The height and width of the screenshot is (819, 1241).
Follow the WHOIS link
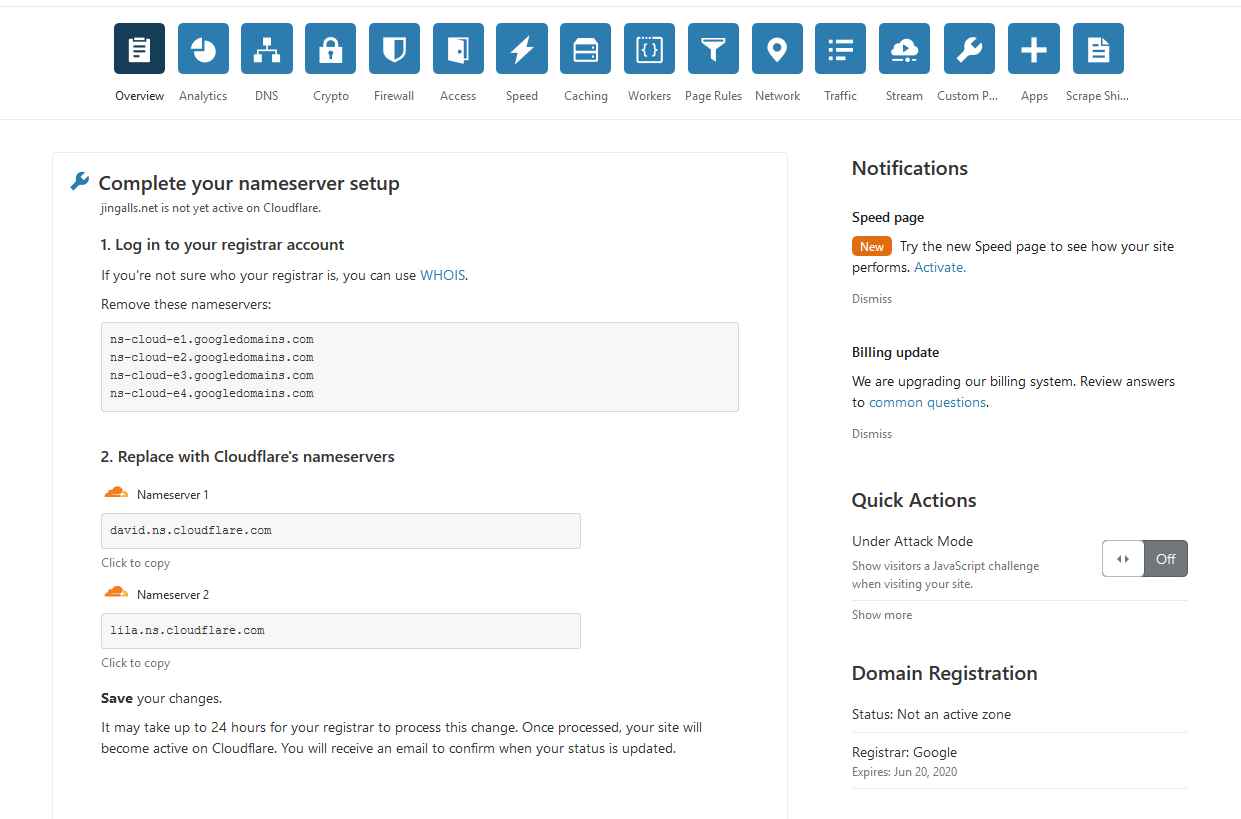coord(443,275)
